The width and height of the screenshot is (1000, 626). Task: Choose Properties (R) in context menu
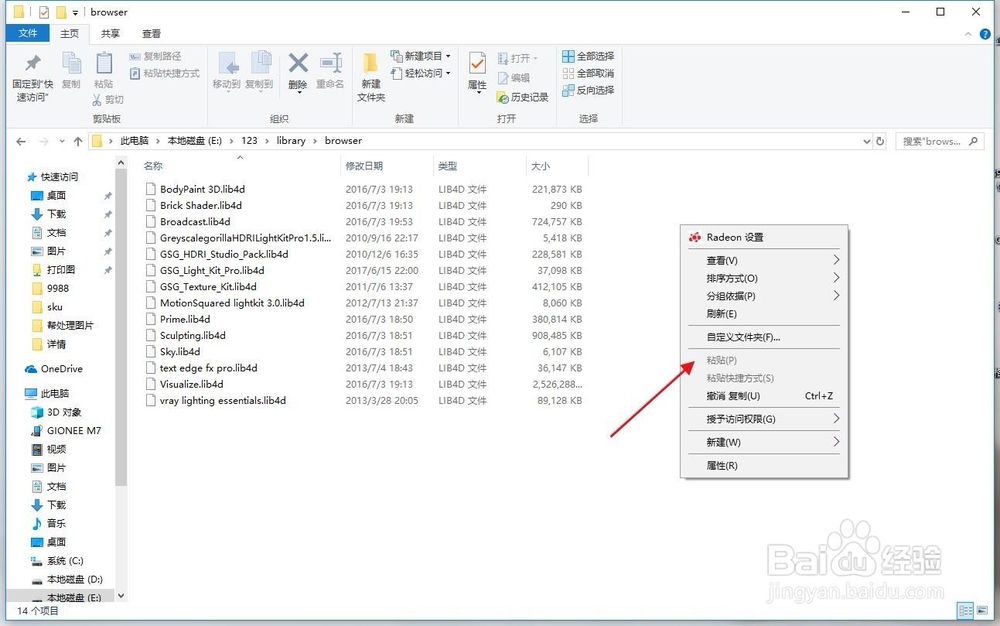764,465
